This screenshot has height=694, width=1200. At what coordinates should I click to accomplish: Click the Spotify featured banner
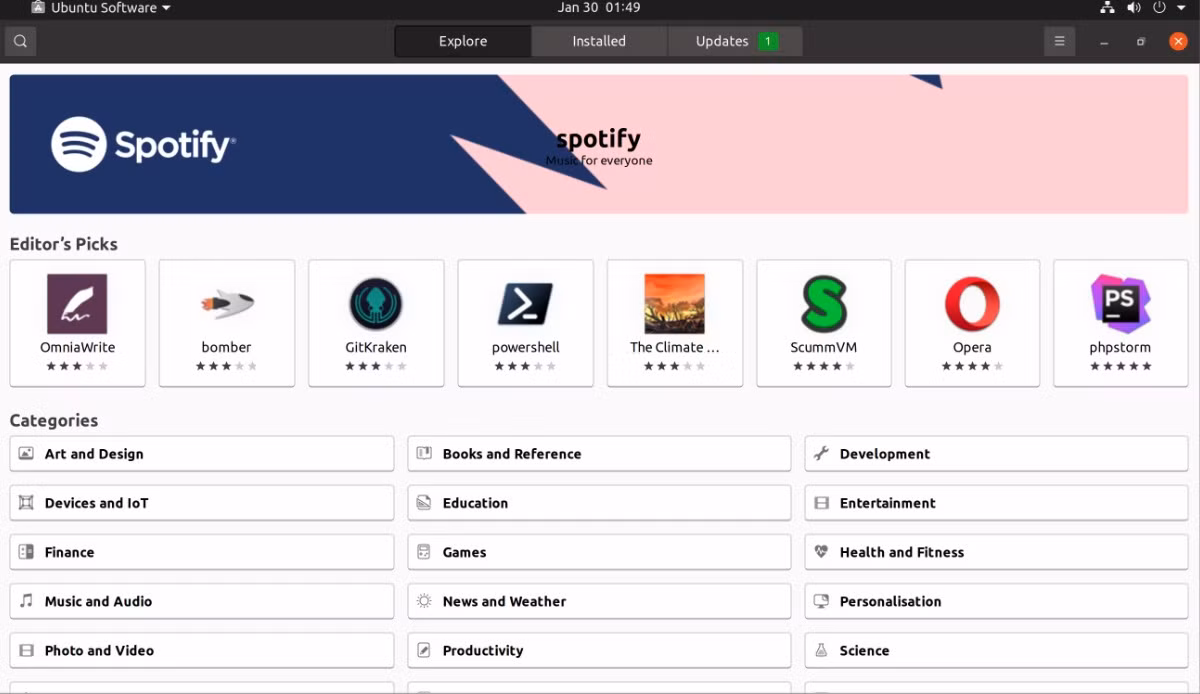click(x=600, y=144)
